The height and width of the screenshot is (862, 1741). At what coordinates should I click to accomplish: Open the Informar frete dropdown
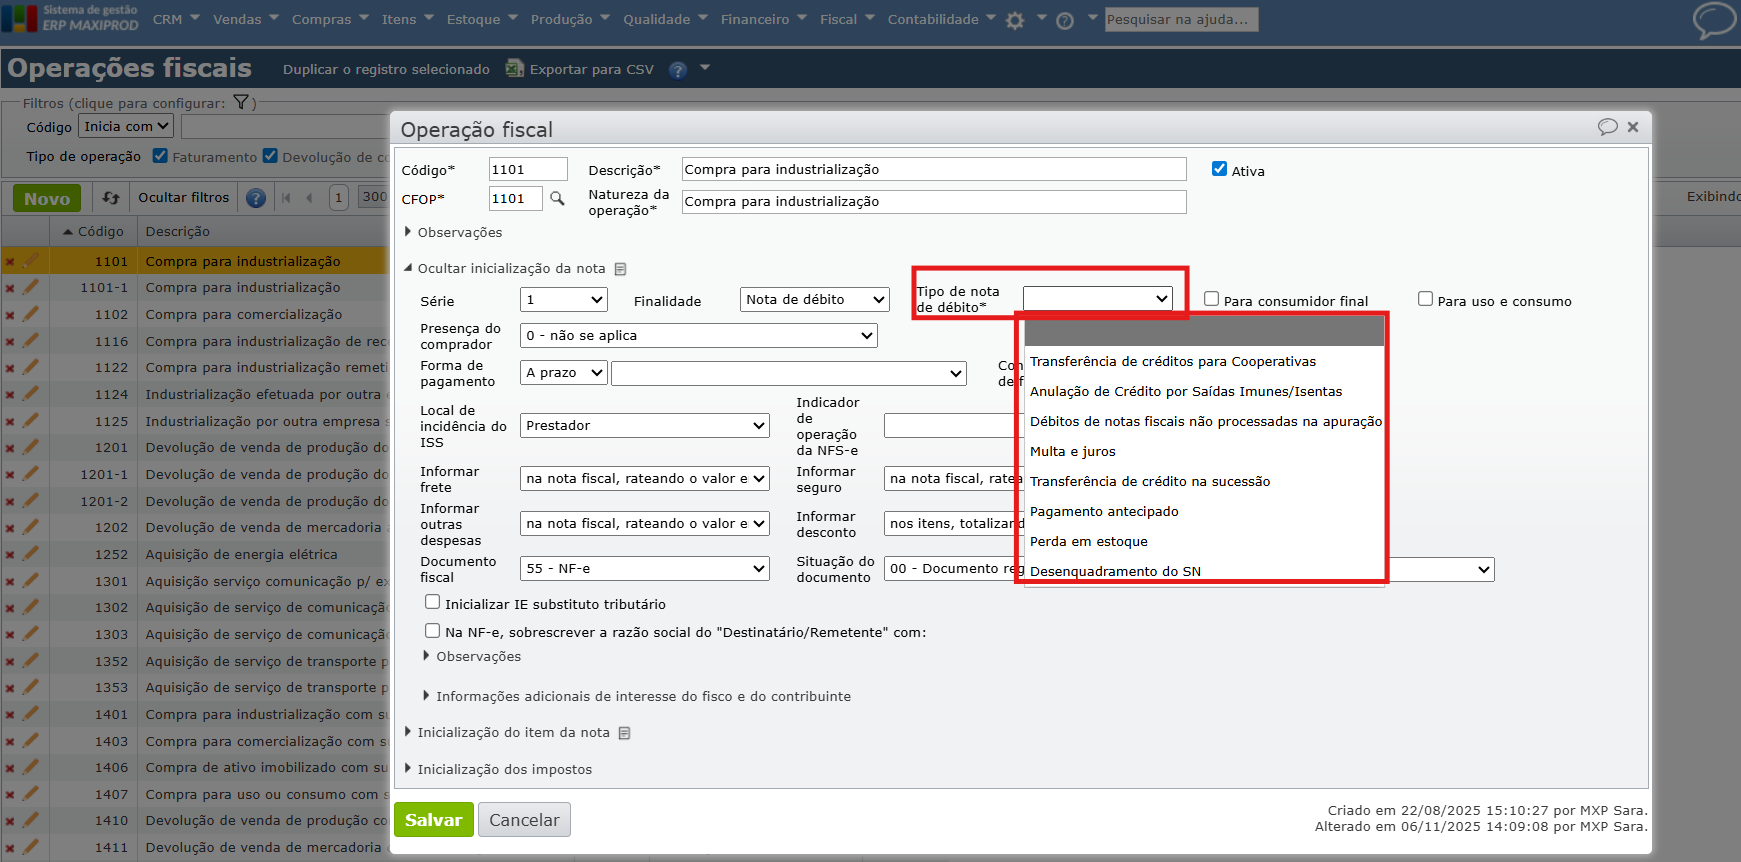pyautogui.click(x=645, y=479)
